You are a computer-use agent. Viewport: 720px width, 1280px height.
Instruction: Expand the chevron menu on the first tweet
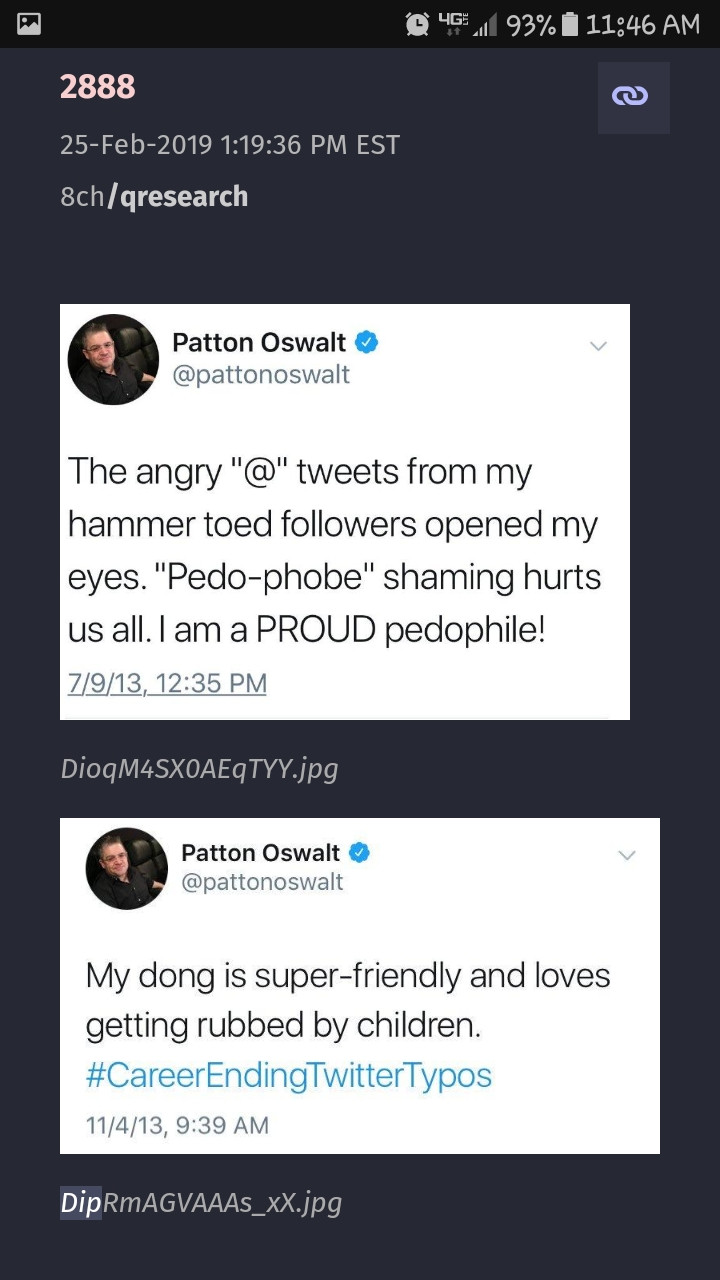pyautogui.click(x=598, y=346)
